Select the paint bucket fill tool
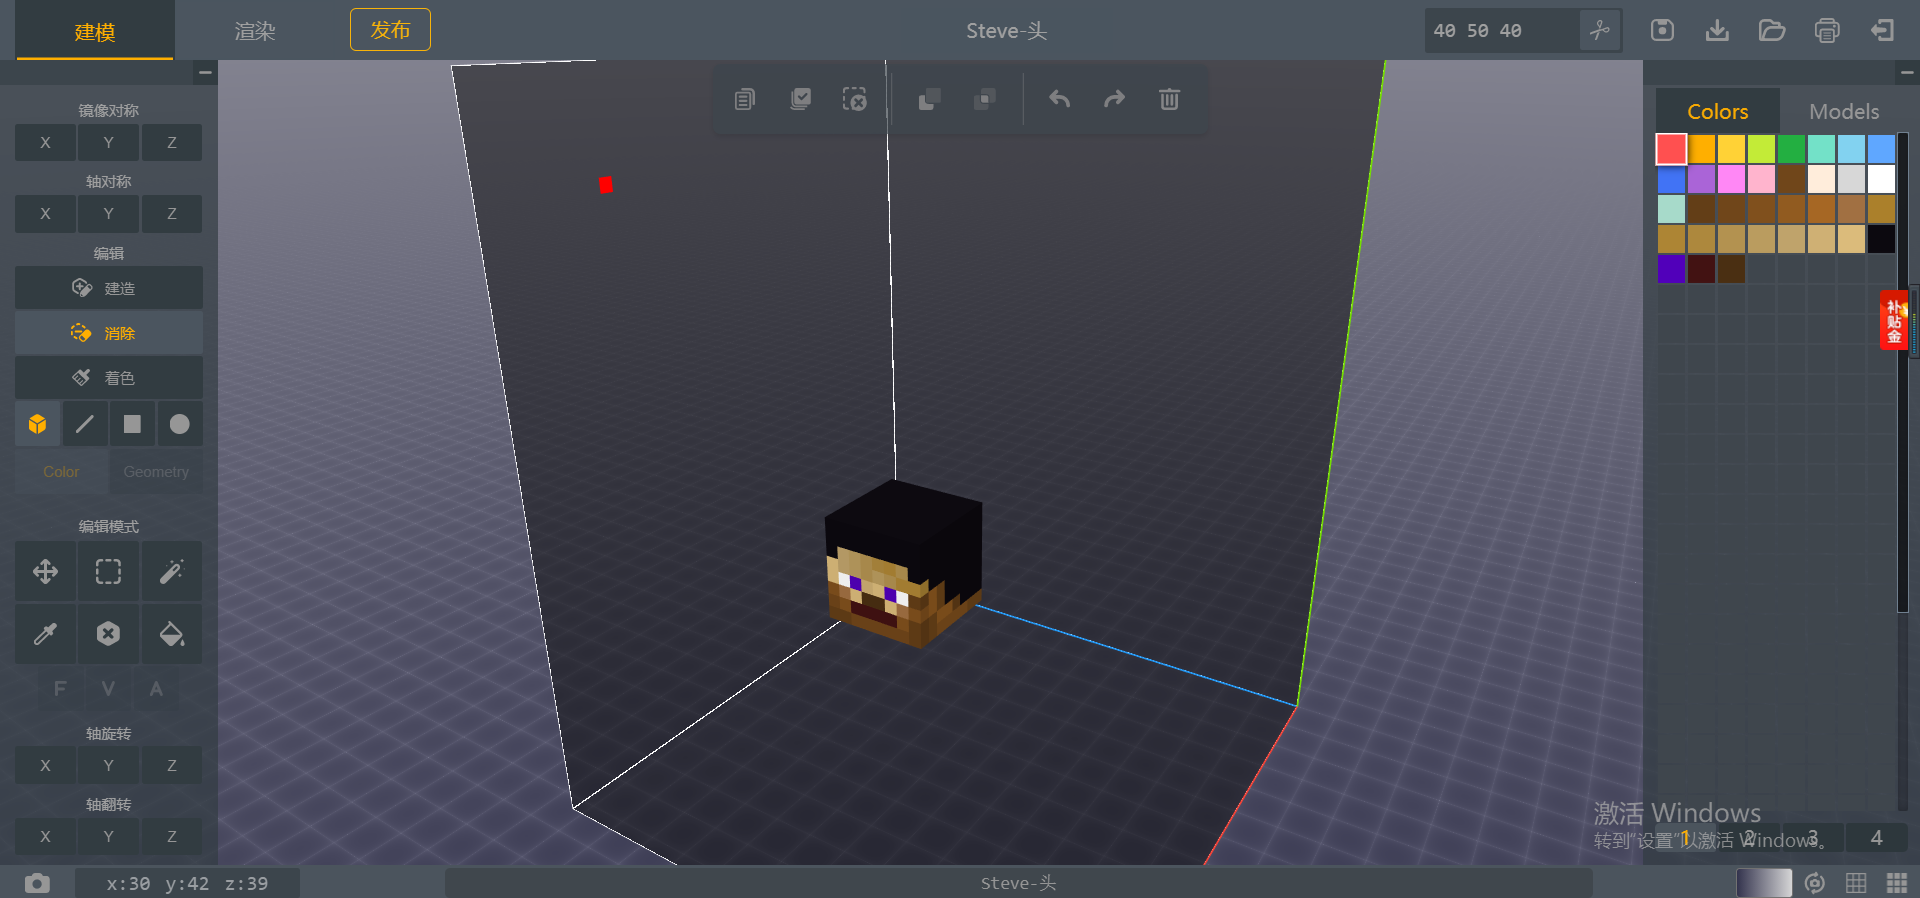This screenshot has height=898, width=1920. [x=172, y=634]
